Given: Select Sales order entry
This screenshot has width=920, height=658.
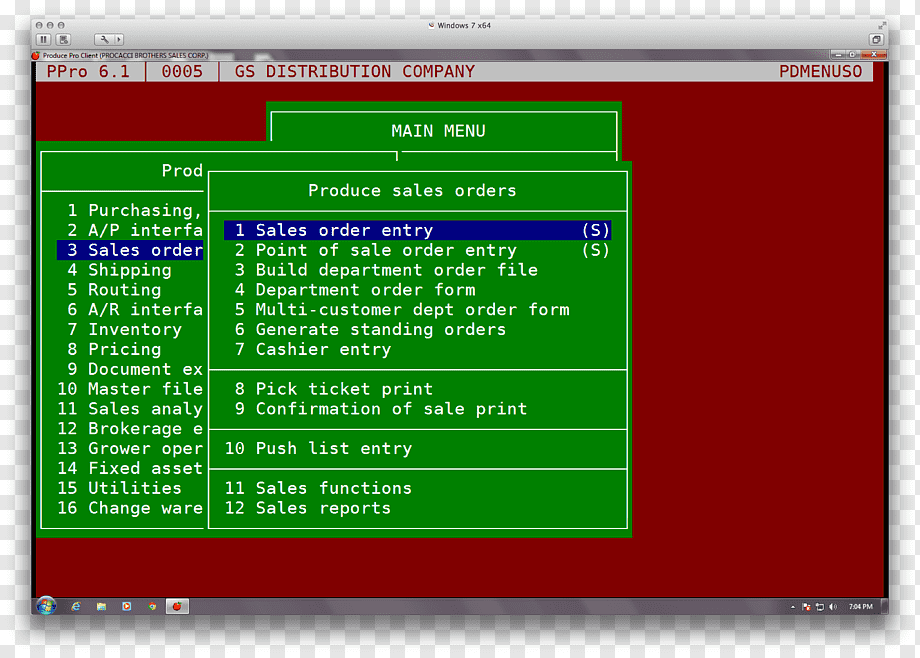Looking at the screenshot, I should coord(417,230).
